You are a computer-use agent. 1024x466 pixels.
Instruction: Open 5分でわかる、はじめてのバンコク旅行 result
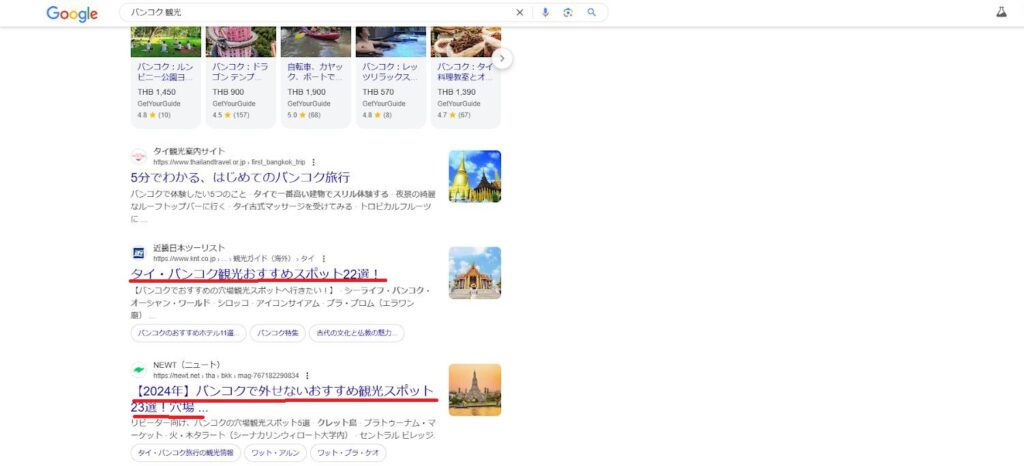tap(240, 178)
